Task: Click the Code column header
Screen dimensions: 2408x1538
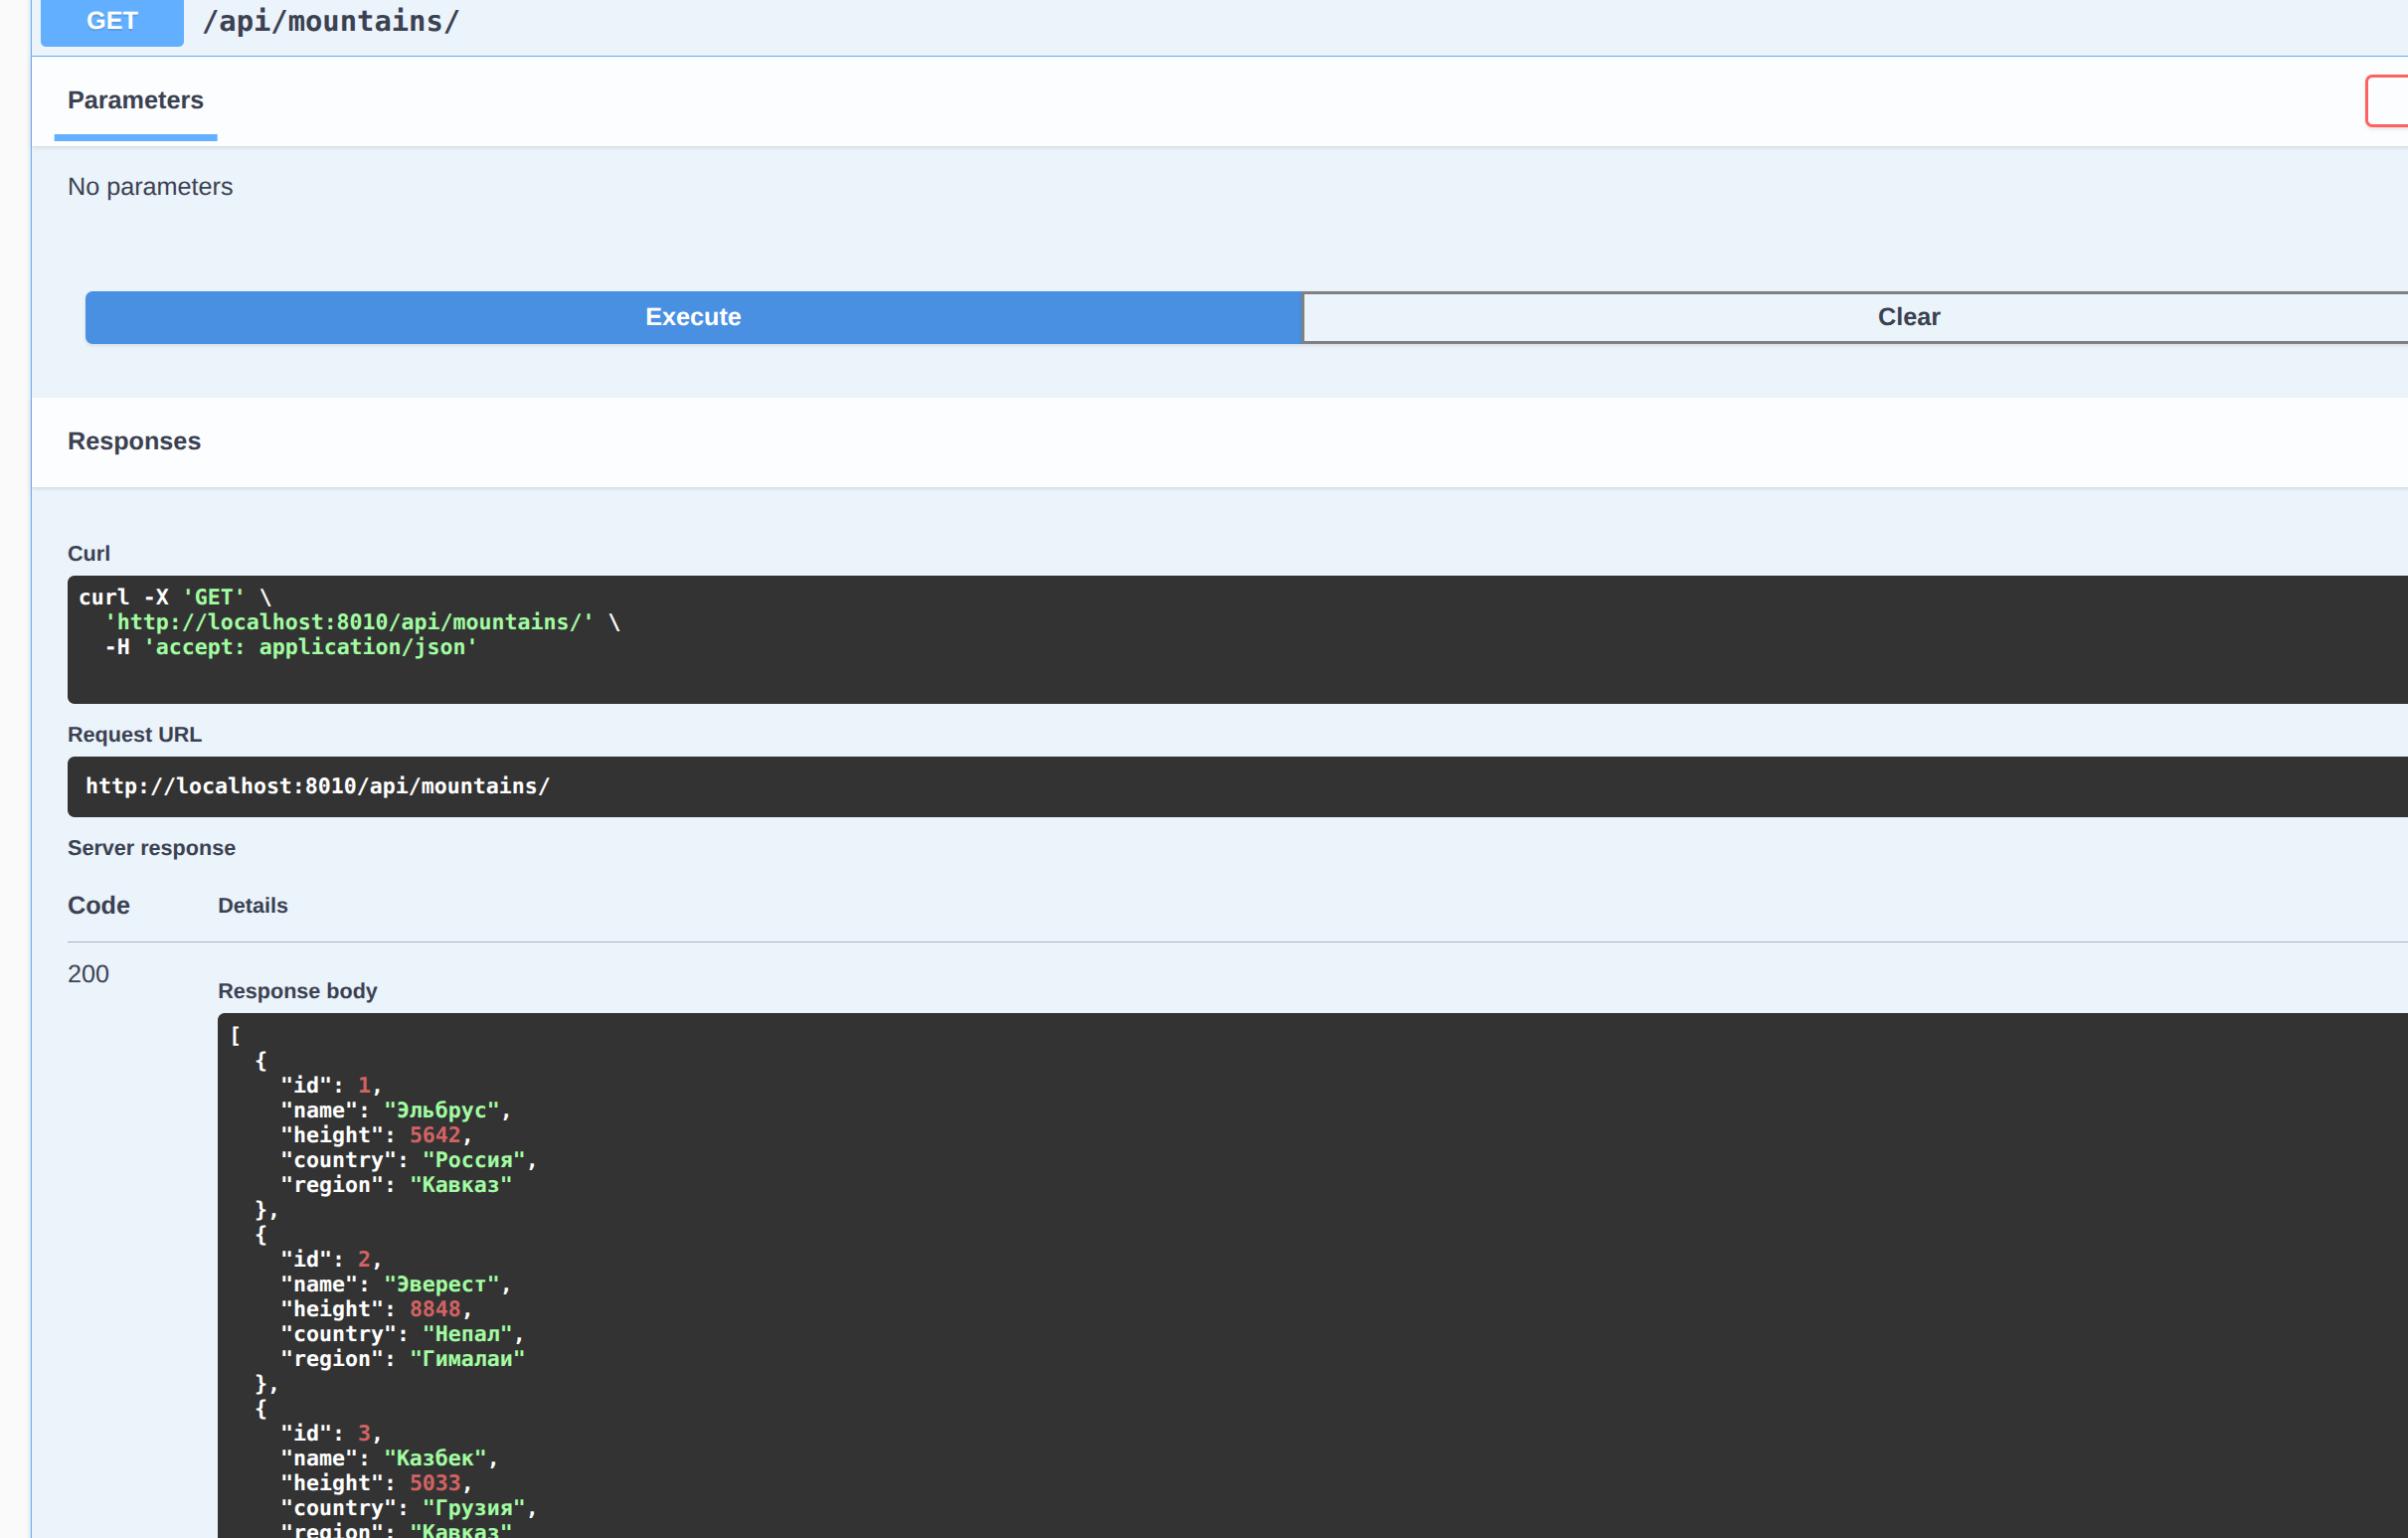Action: [97, 905]
